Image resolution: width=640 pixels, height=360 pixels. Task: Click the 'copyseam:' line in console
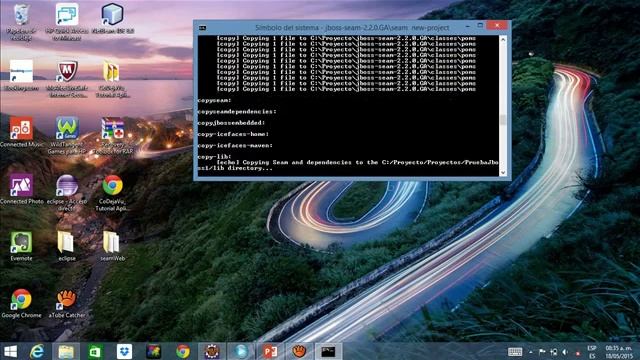tap(215, 100)
